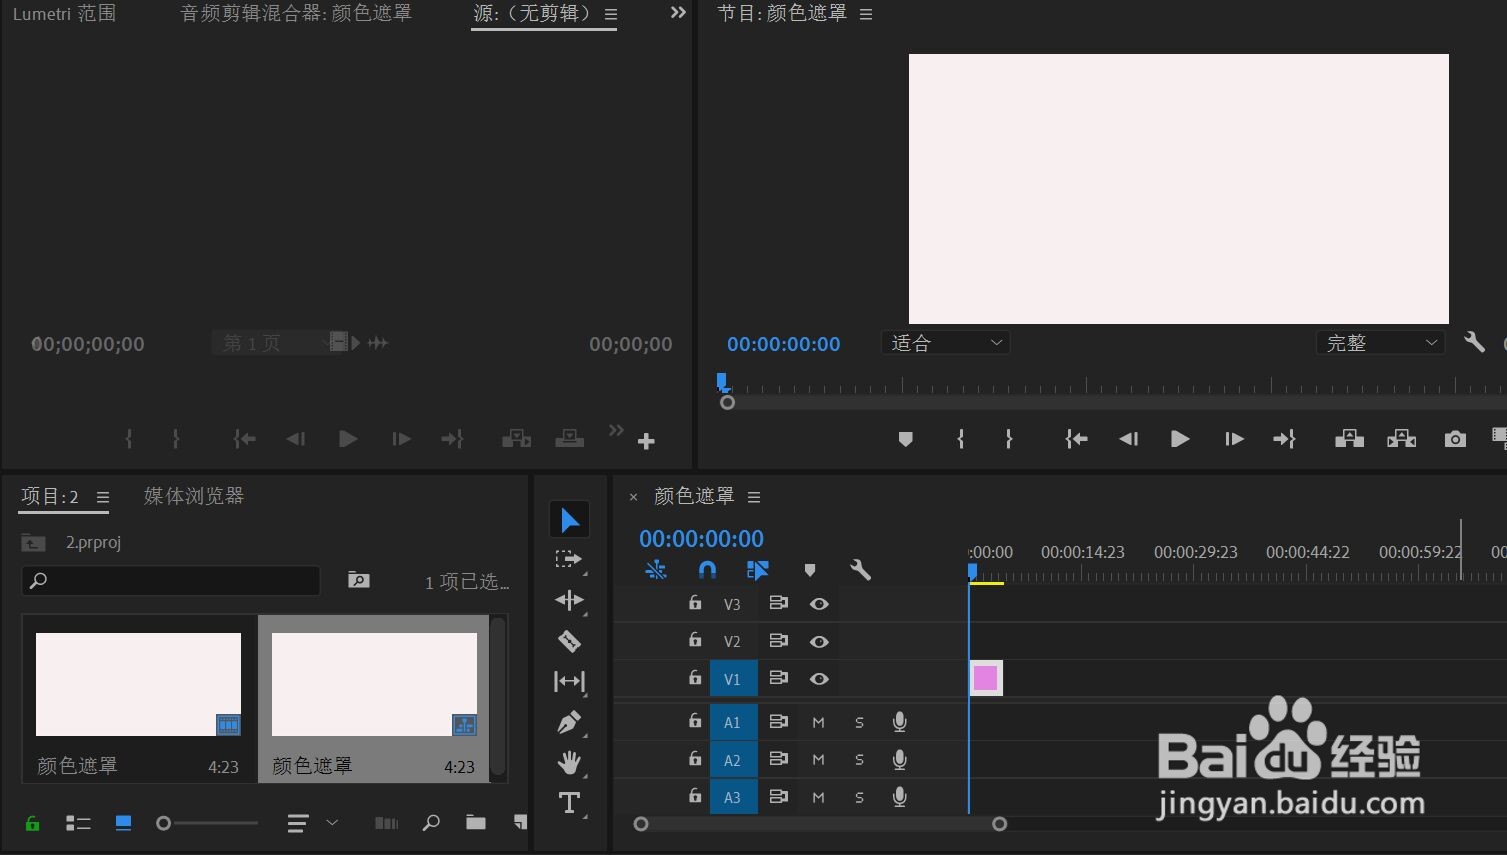This screenshot has width=1507, height=855.
Task: Toggle V3 track output eye
Action: click(819, 604)
